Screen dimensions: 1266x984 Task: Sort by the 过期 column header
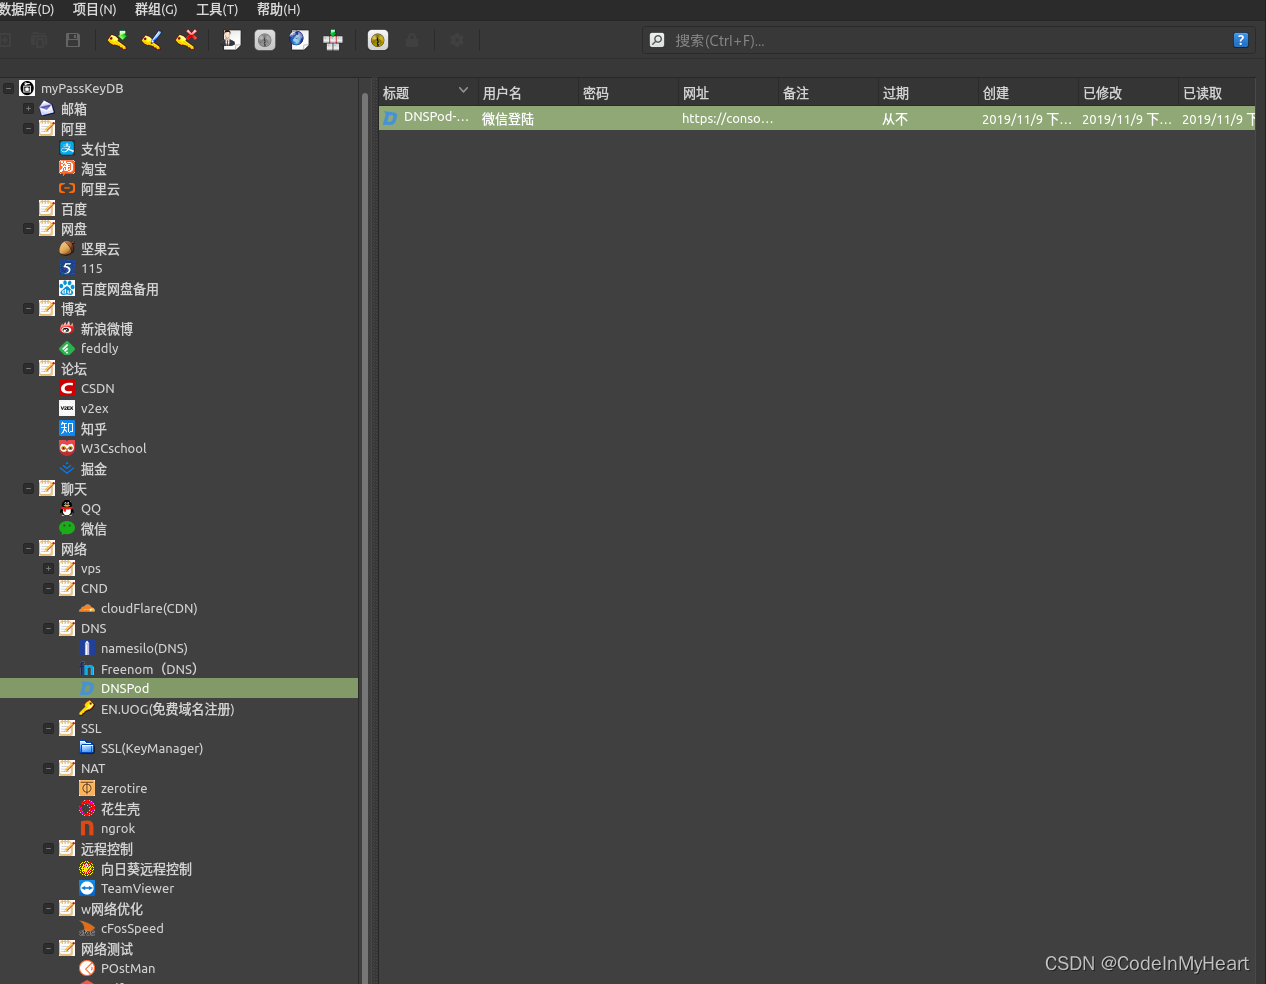click(928, 93)
